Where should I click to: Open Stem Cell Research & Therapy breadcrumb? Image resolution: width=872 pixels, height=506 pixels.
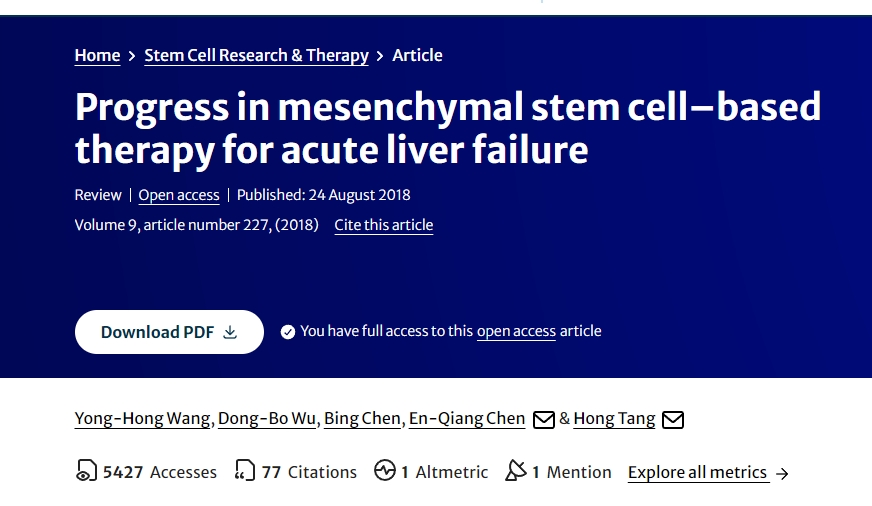pos(256,56)
